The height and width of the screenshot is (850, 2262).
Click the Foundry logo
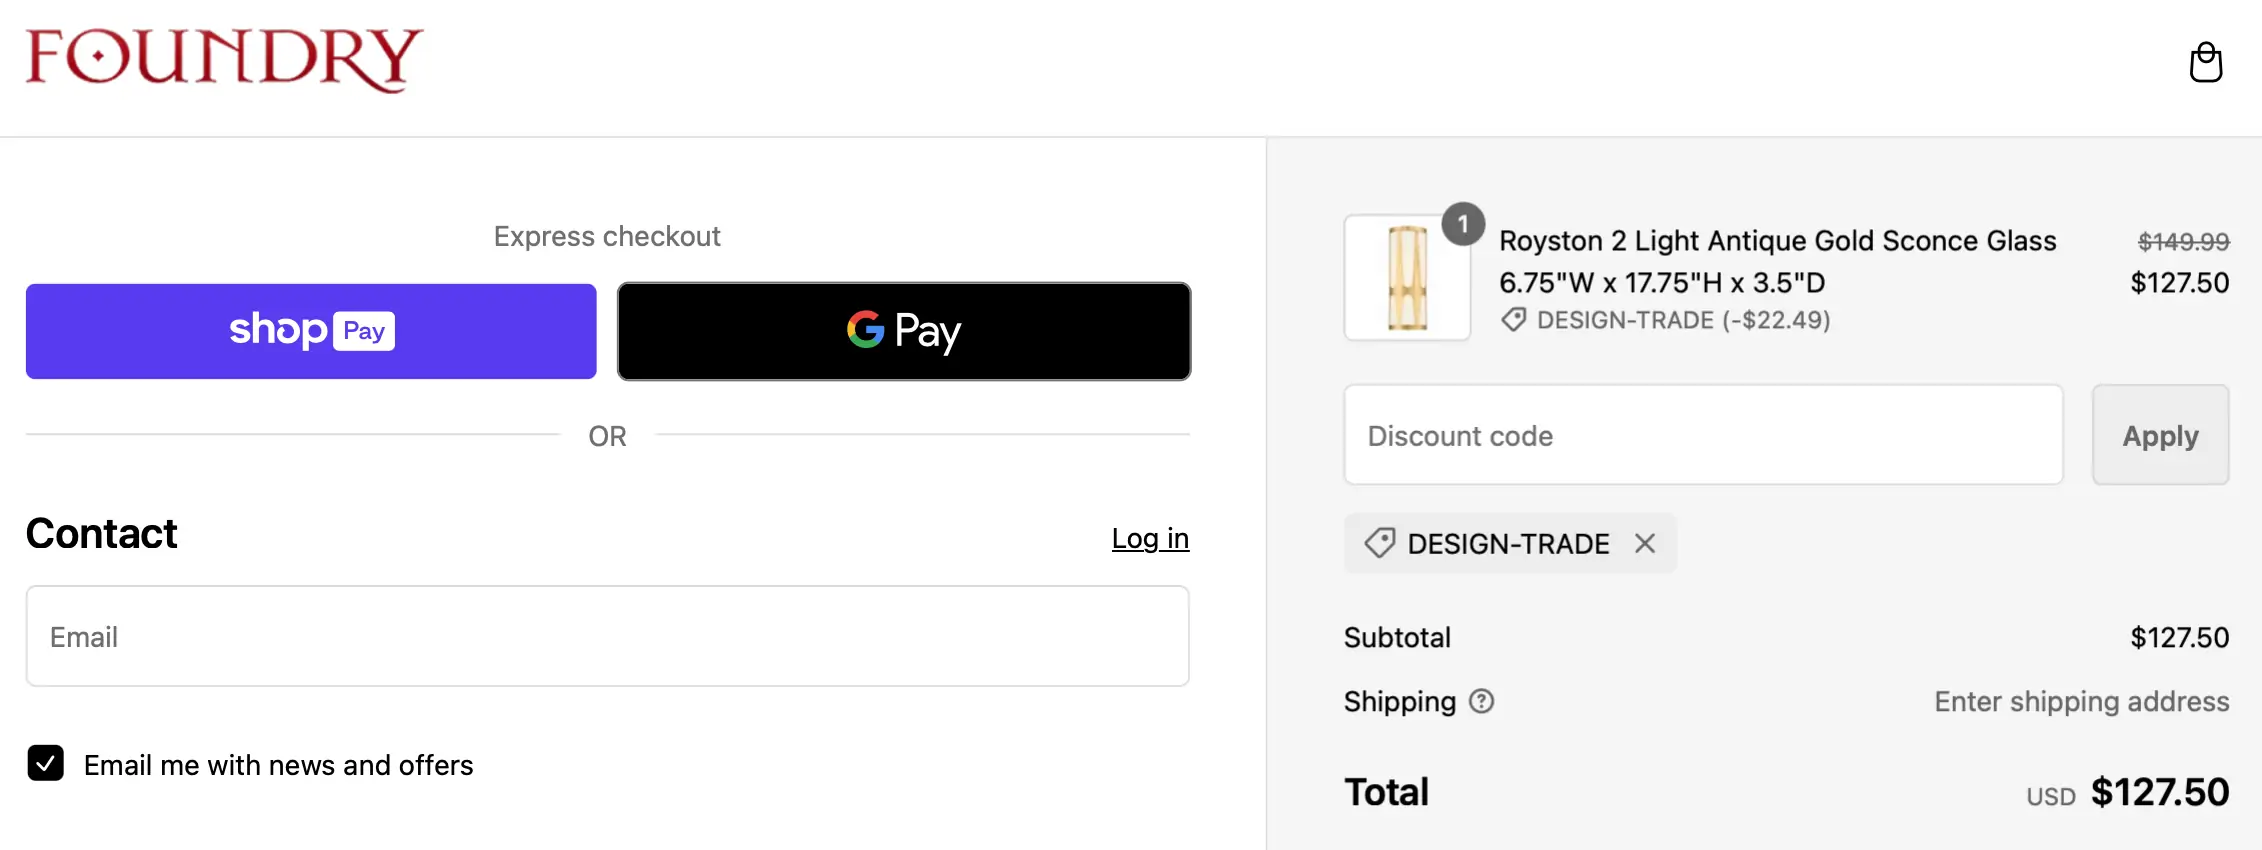pos(225,60)
